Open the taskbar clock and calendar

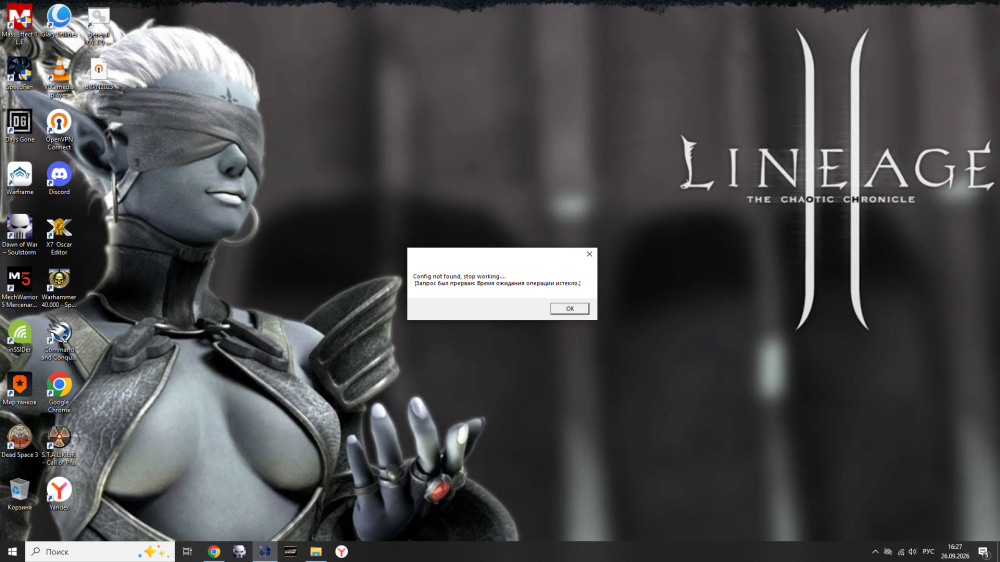coord(955,551)
